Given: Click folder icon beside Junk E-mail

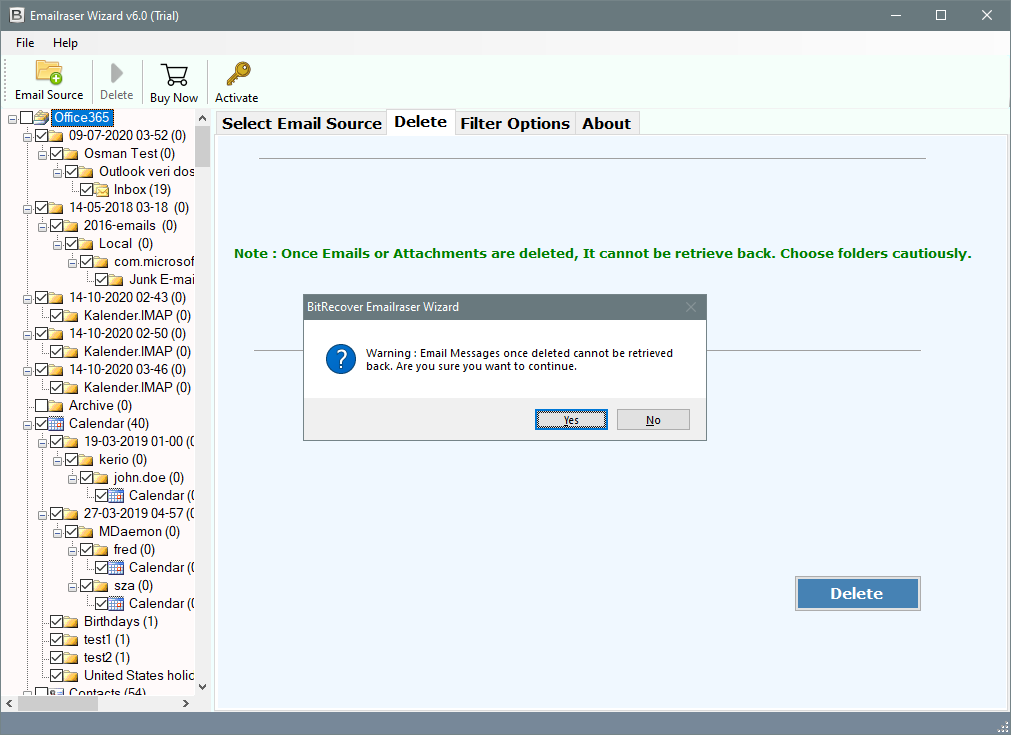Looking at the screenshot, I should (116, 280).
